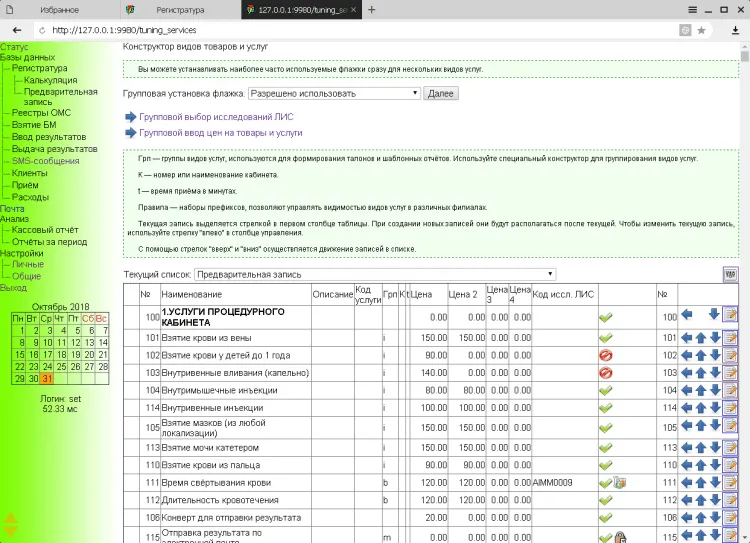Click the red prohibited icon in row 103
The height and width of the screenshot is (543, 750).
pyautogui.click(x=606, y=373)
